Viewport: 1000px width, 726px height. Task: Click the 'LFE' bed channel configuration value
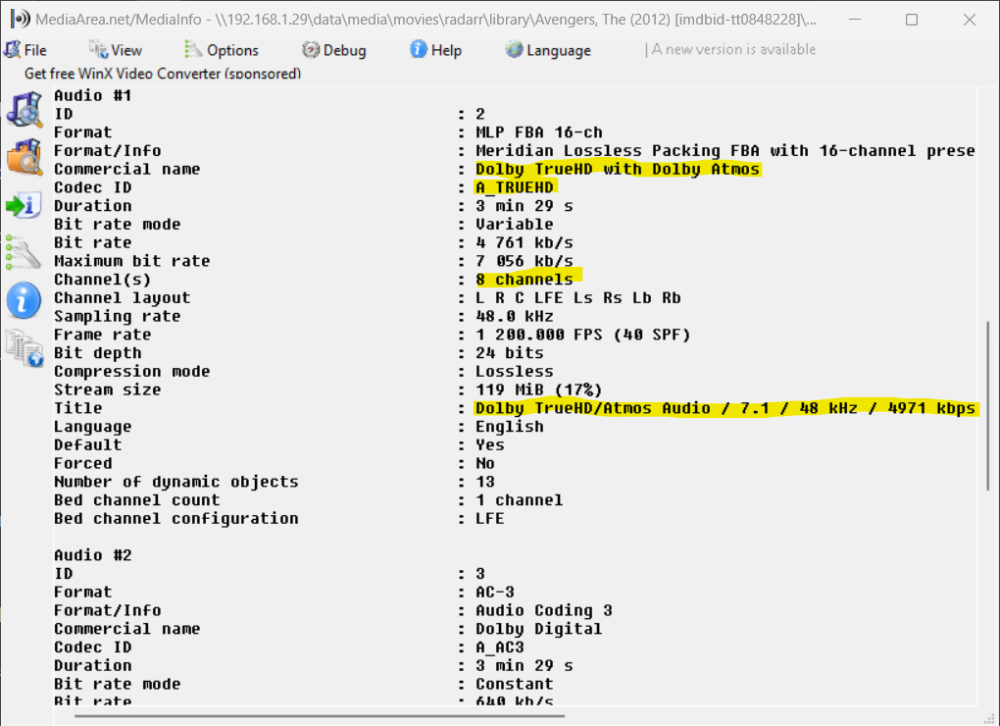[490, 519]
